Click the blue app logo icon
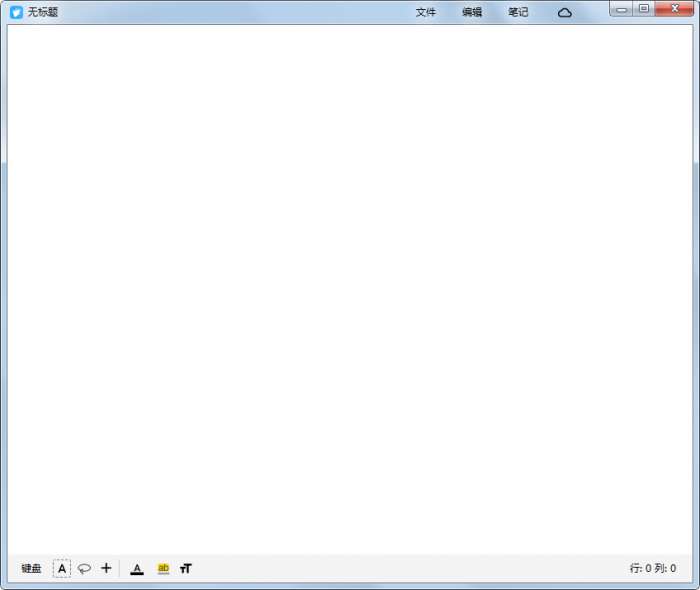This screenshot has width=700, height=590. (x=17, y=12)
